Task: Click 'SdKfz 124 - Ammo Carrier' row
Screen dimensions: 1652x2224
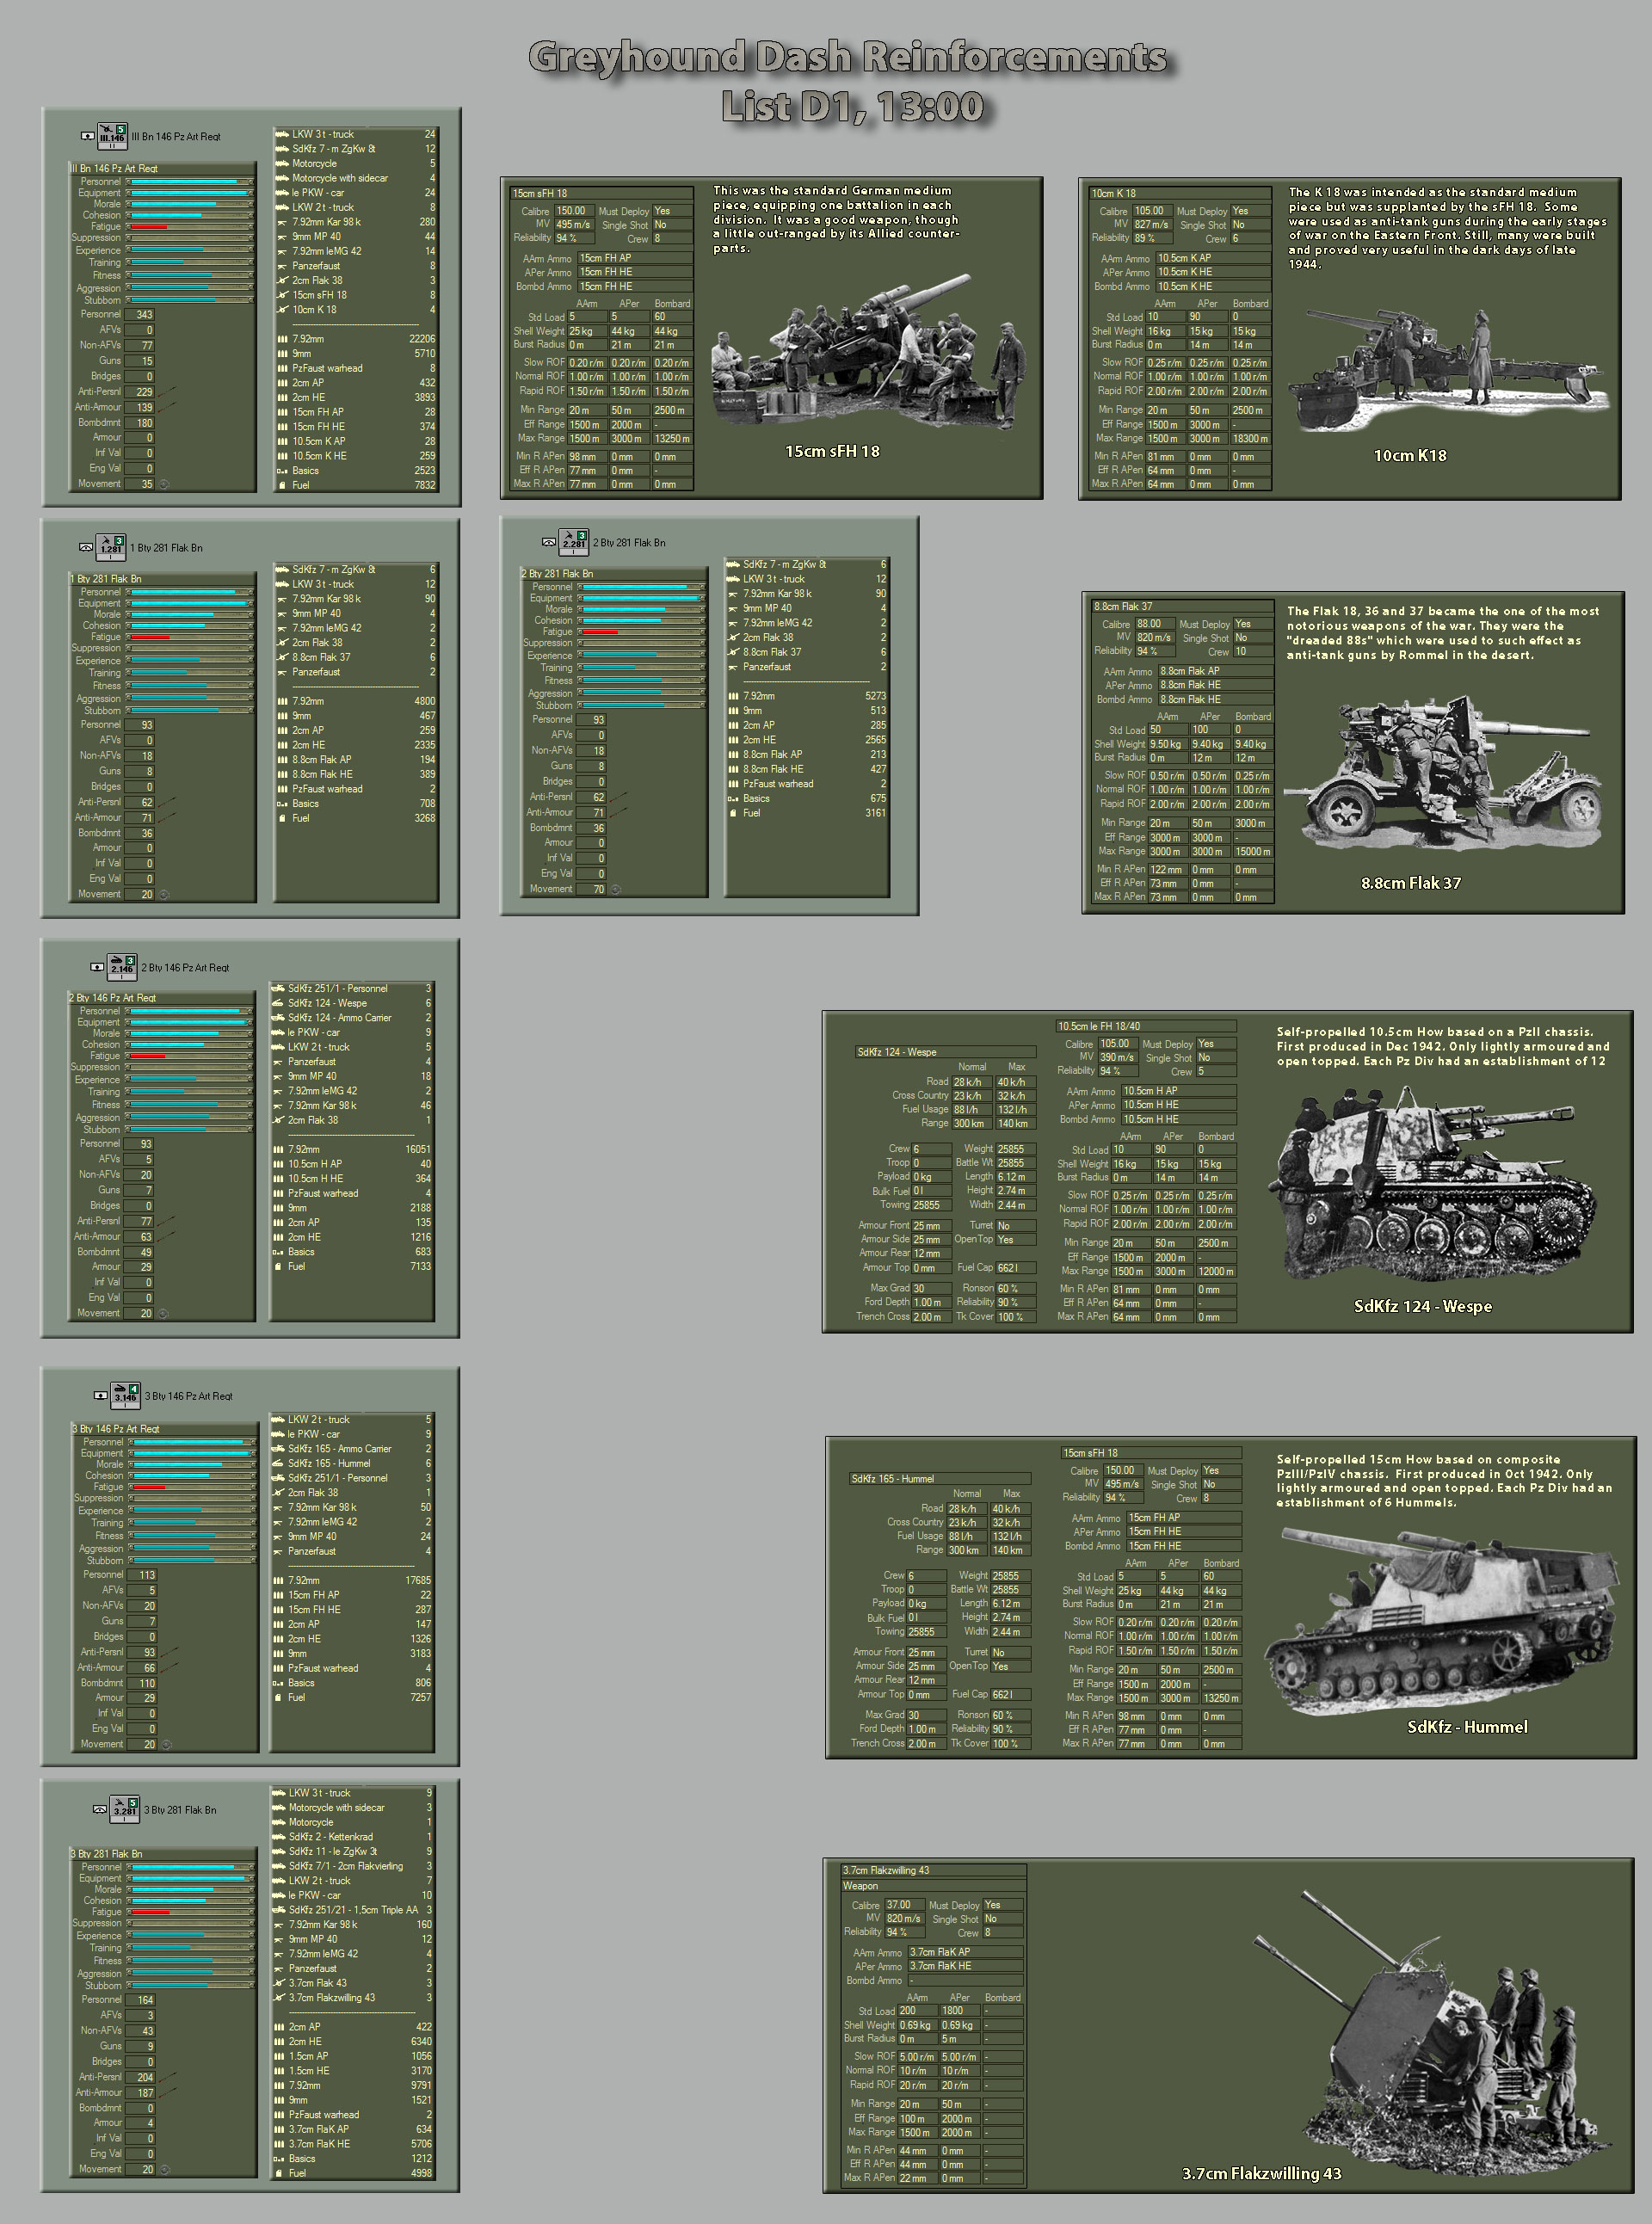Action: click(x=352, y=1018)
